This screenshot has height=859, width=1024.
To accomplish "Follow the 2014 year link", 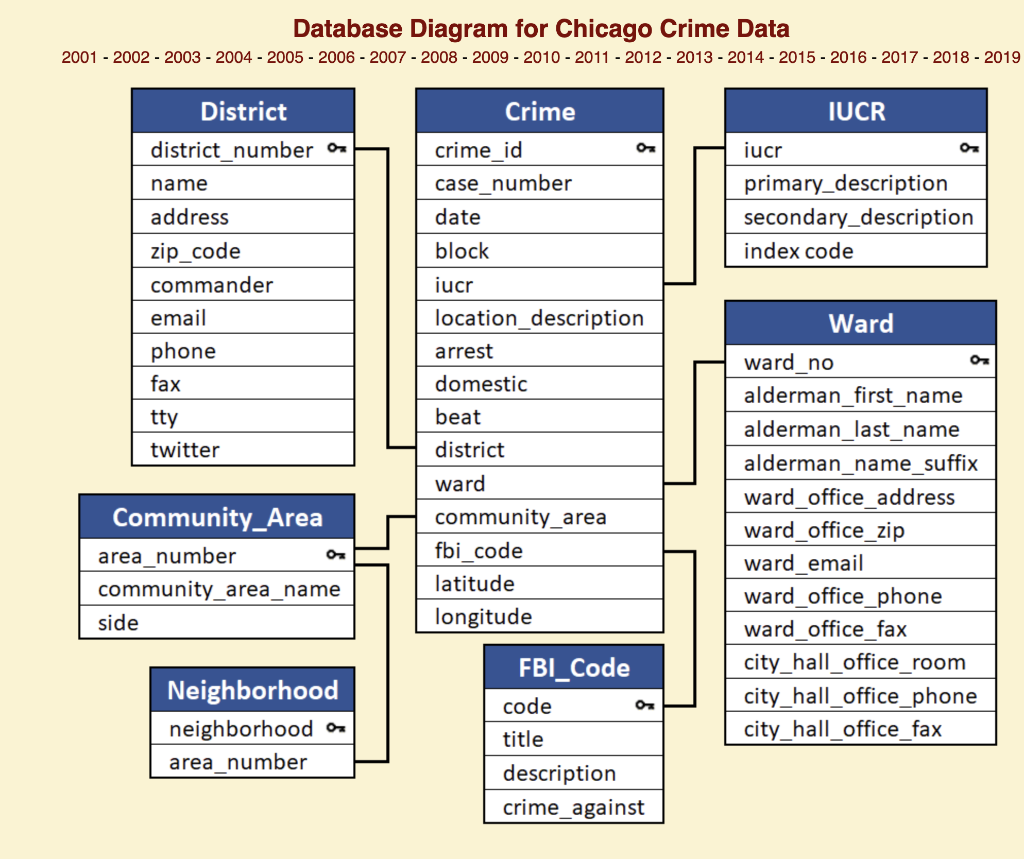I will click(x=745, y=57).
